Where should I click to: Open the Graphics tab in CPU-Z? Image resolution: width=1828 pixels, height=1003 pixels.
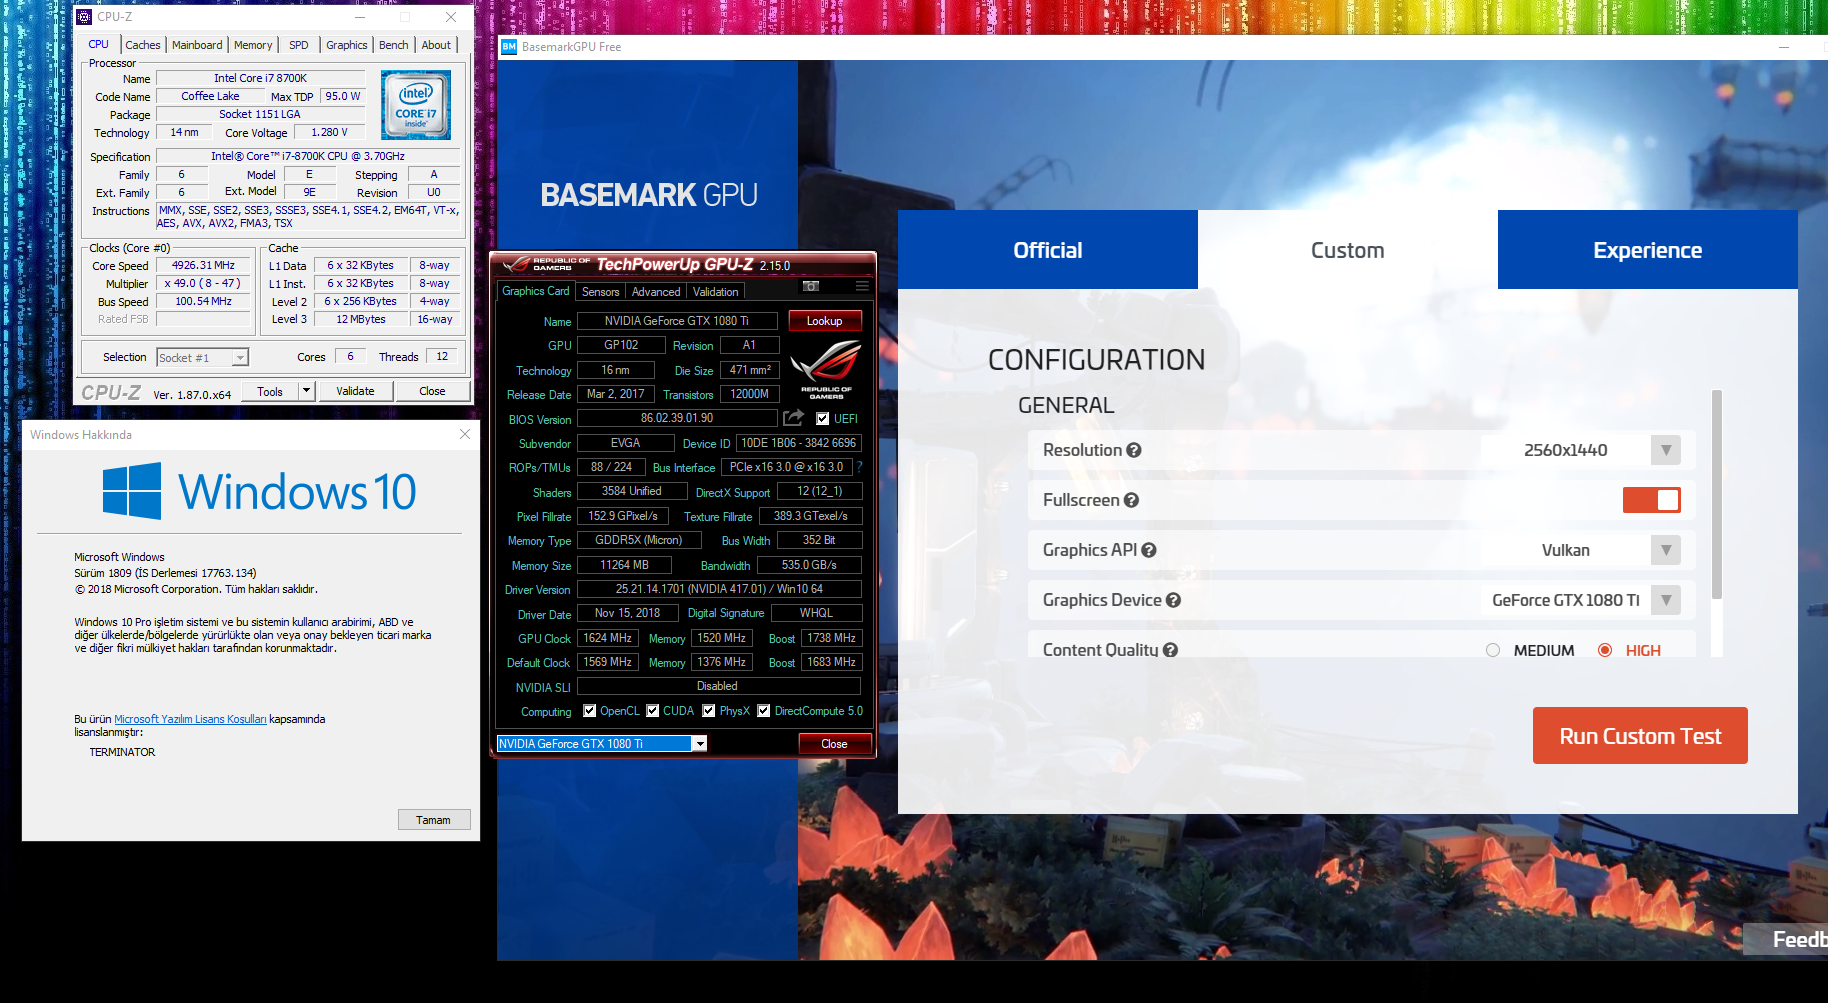coord(347,45)
